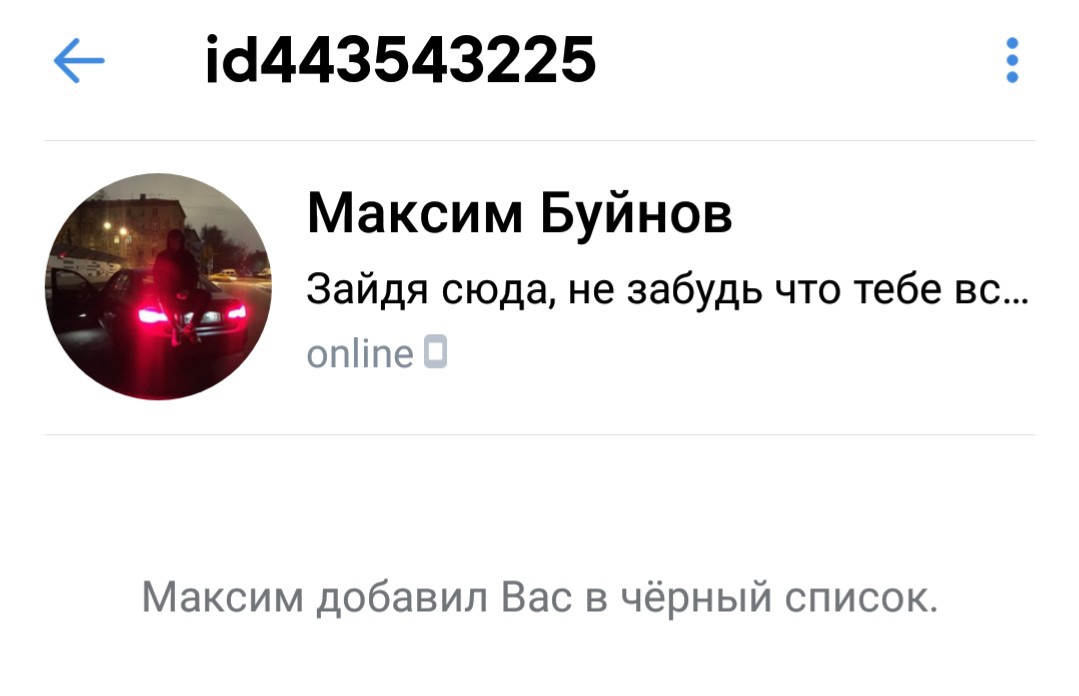Click the 'online' status label

[360, 354]
